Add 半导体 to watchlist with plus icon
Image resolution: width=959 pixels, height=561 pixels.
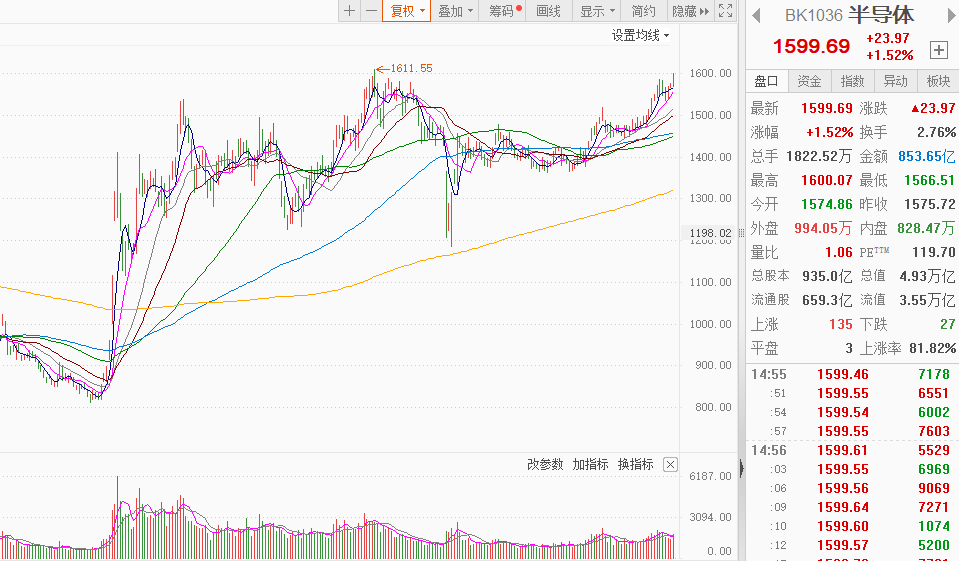click(x=938, y=50)
